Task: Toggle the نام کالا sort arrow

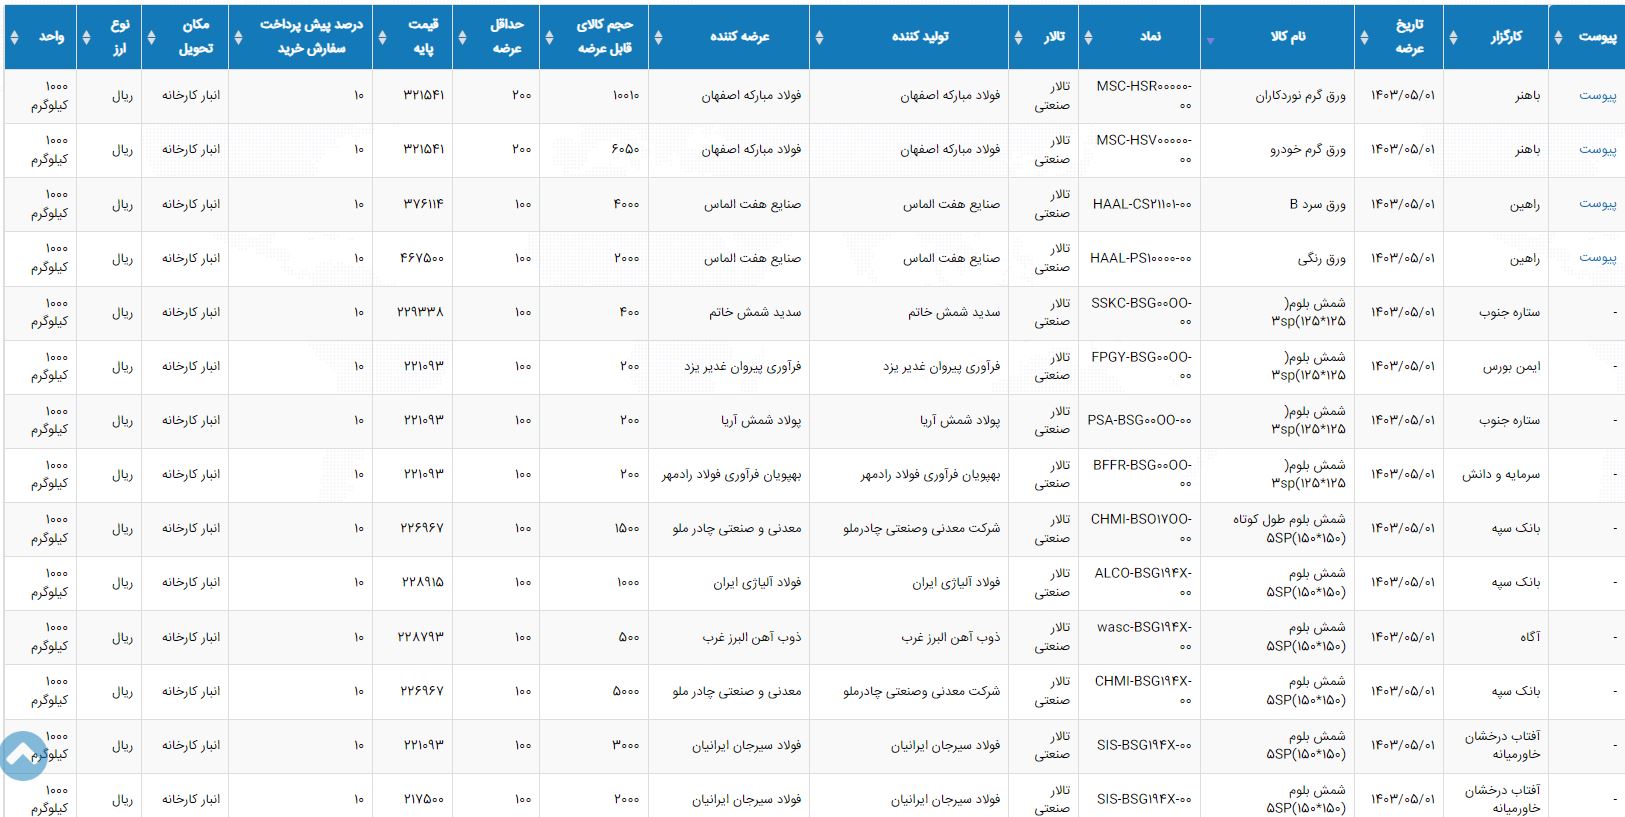Action: (1210, 41)
